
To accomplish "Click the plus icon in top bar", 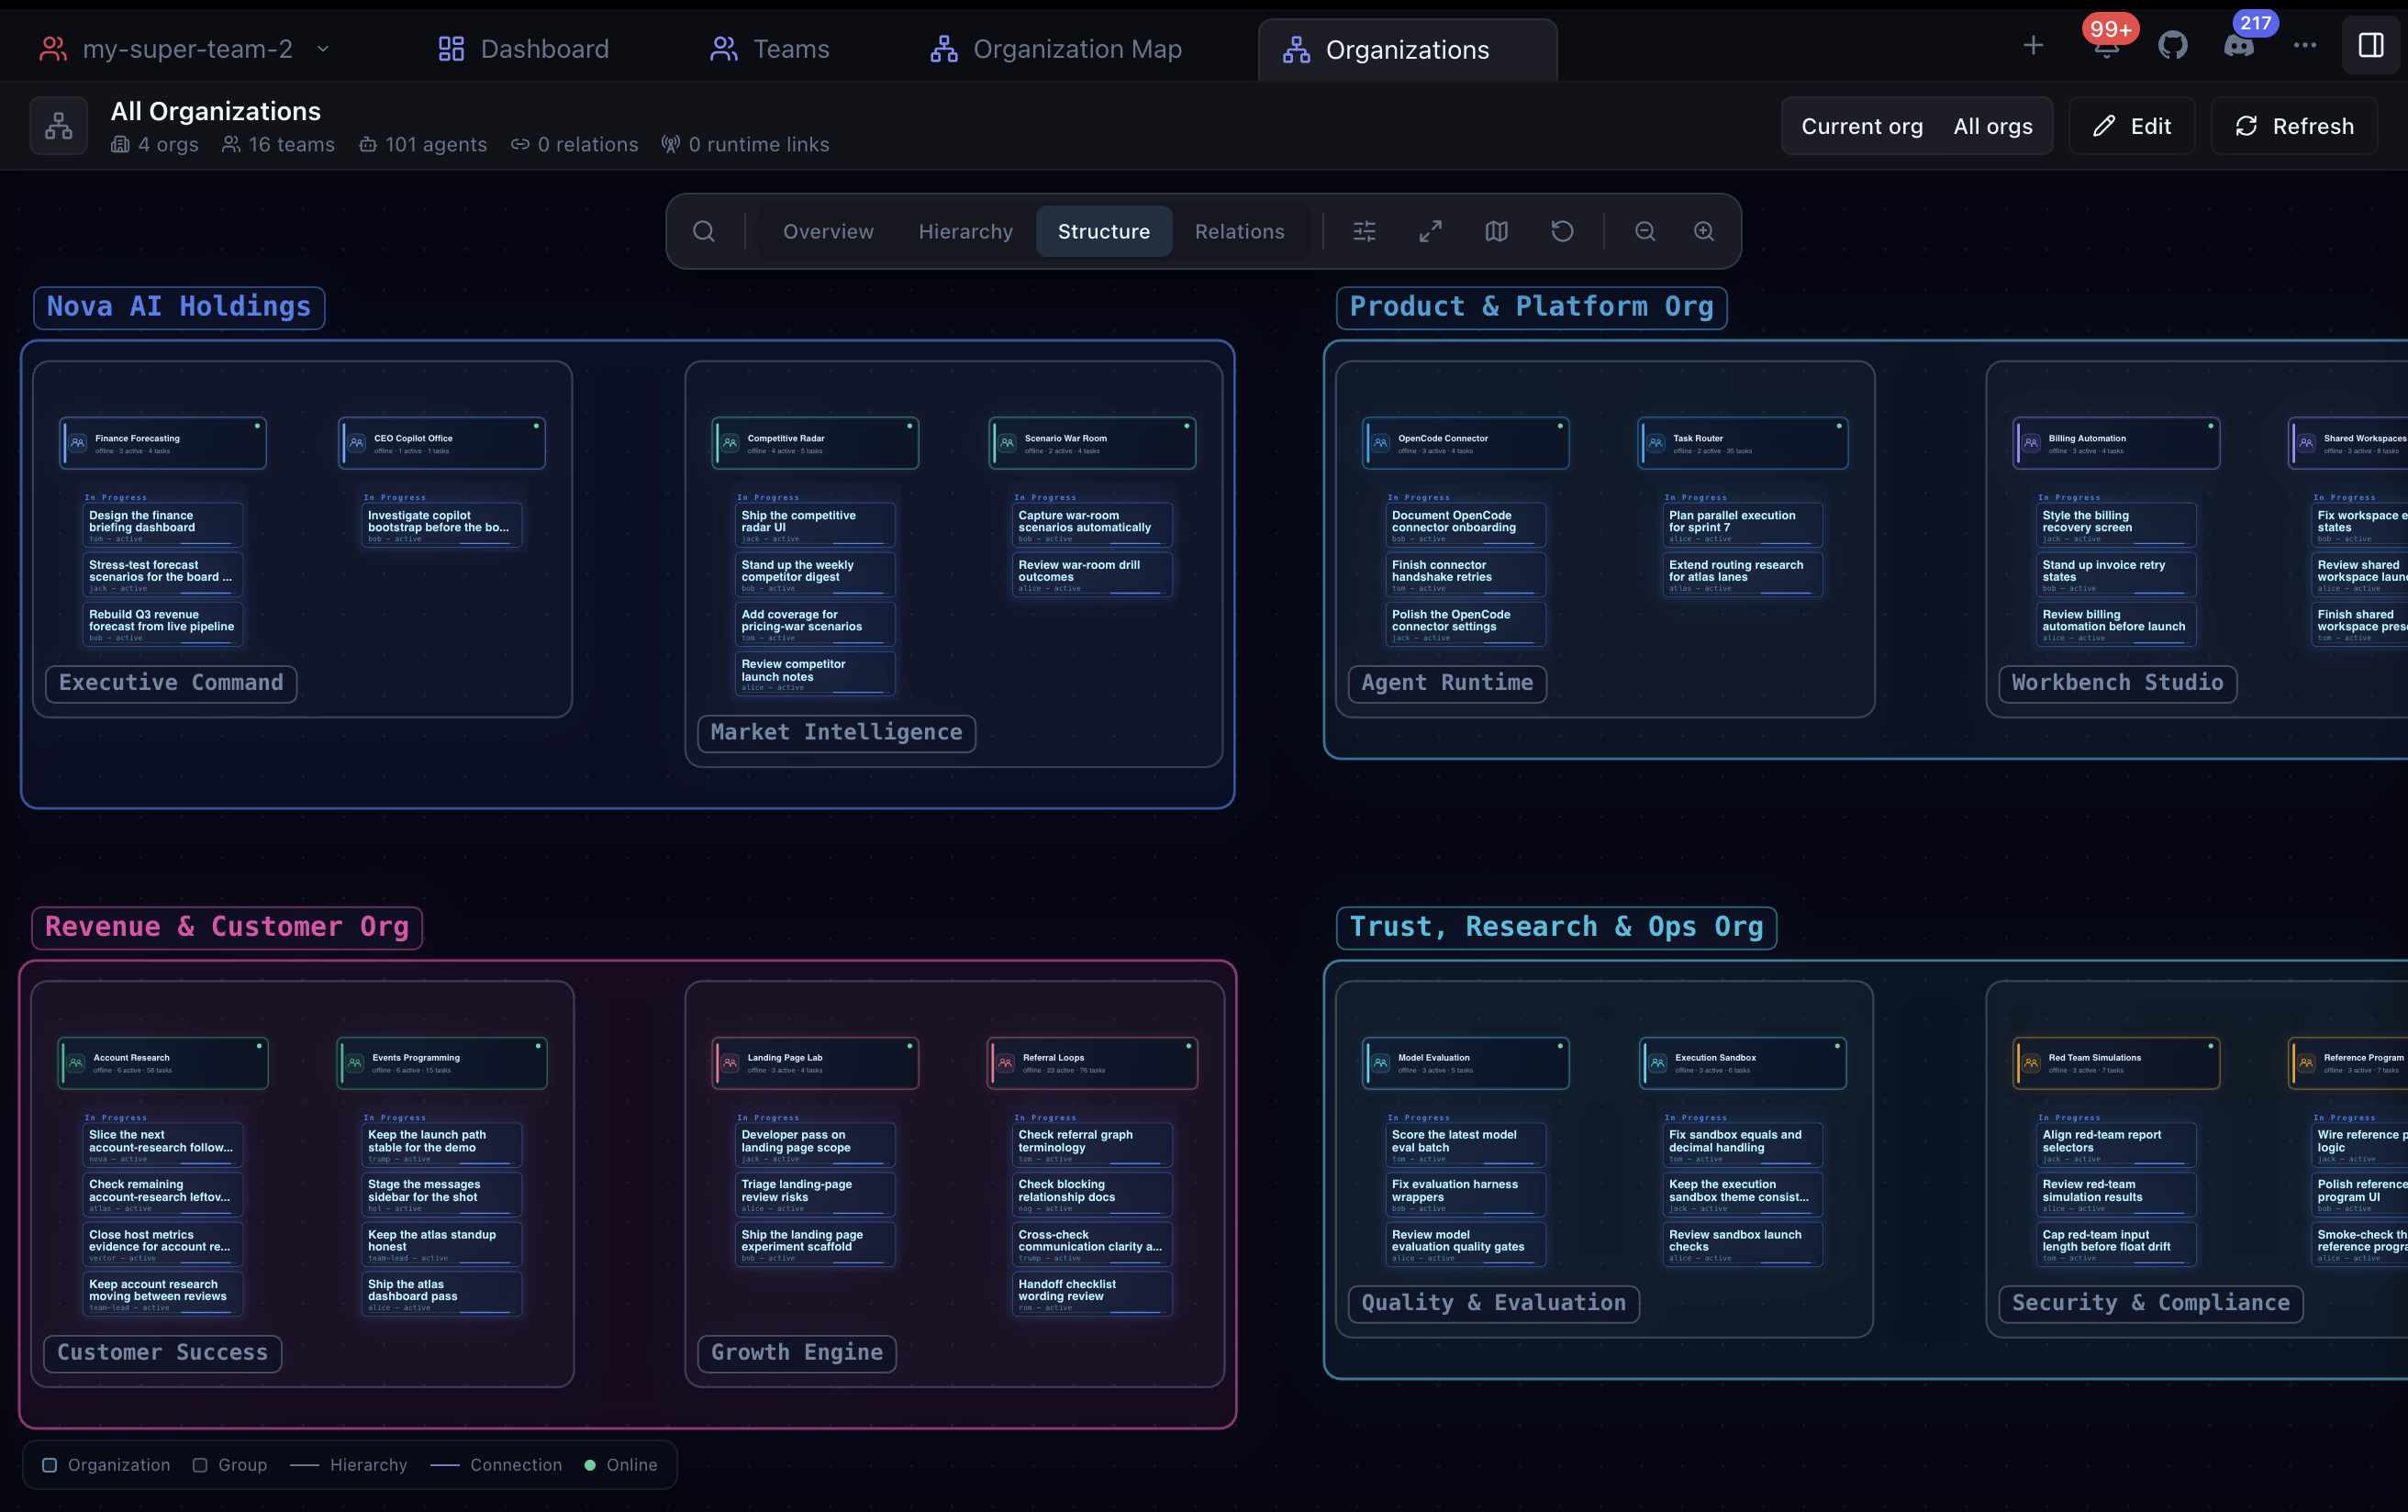I will 2033,45.
